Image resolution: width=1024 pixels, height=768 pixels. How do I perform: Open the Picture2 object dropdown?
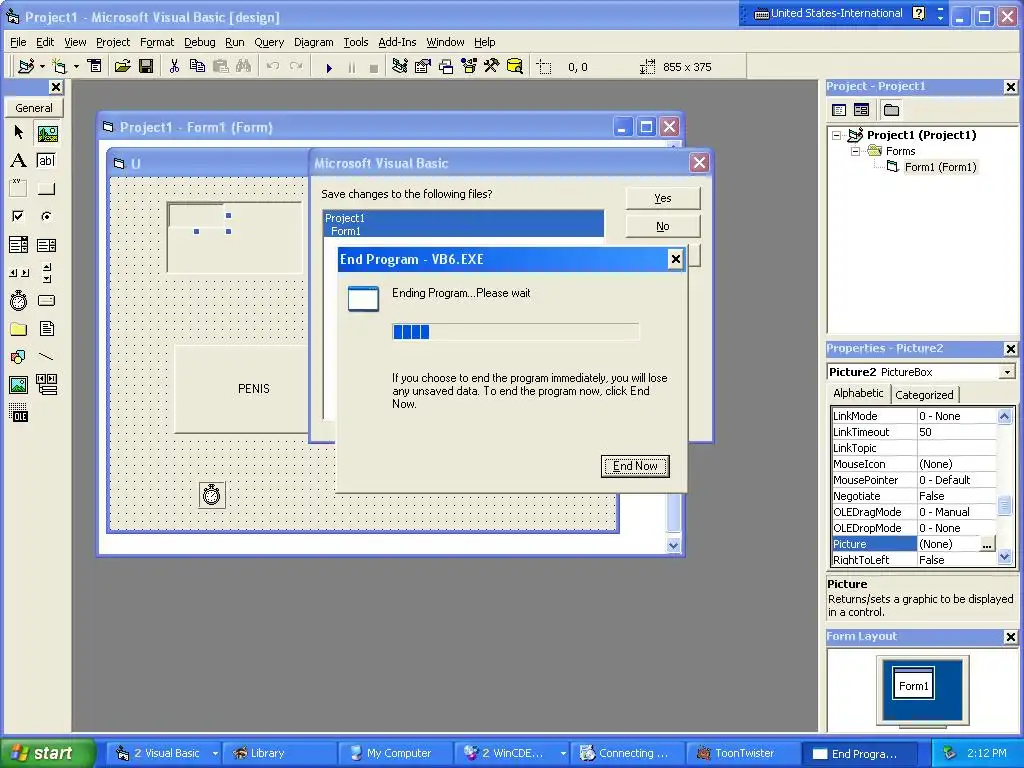click(x=1007, y=372)
